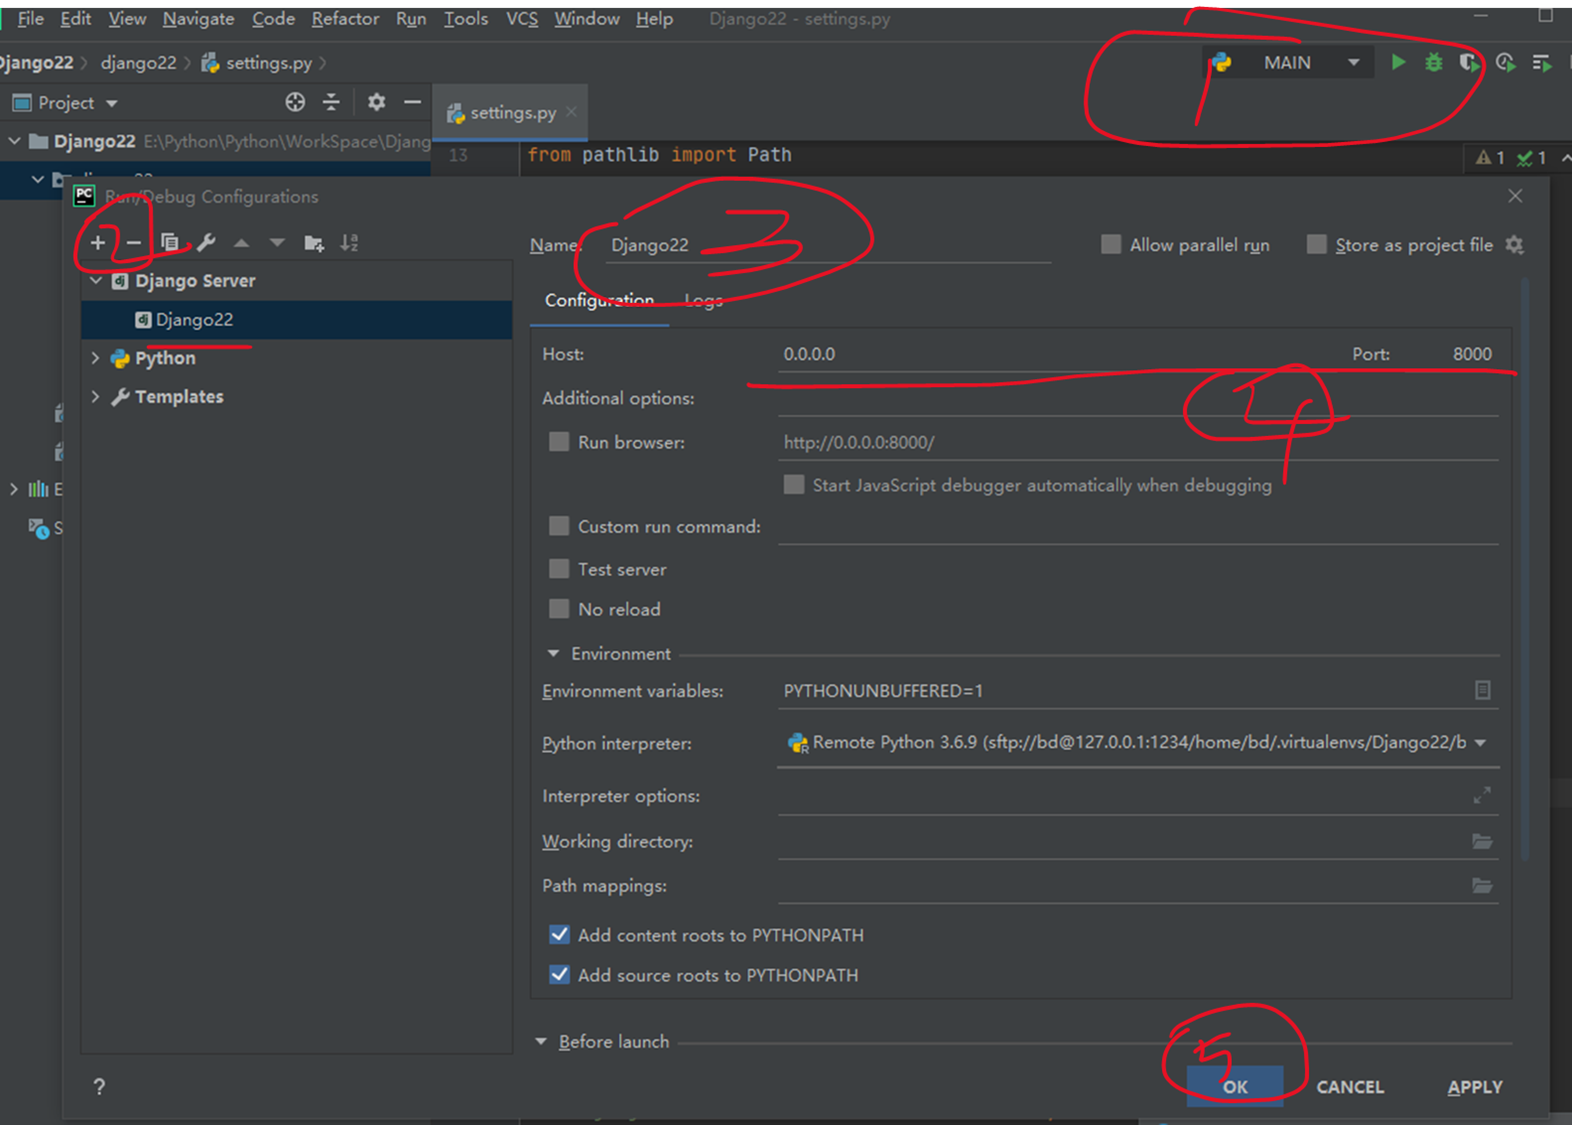The width and height of the screenshot is (1572, 1125).
Task: Open the Refactor menu
Action: pyautogui.click(x=345, y=19)
